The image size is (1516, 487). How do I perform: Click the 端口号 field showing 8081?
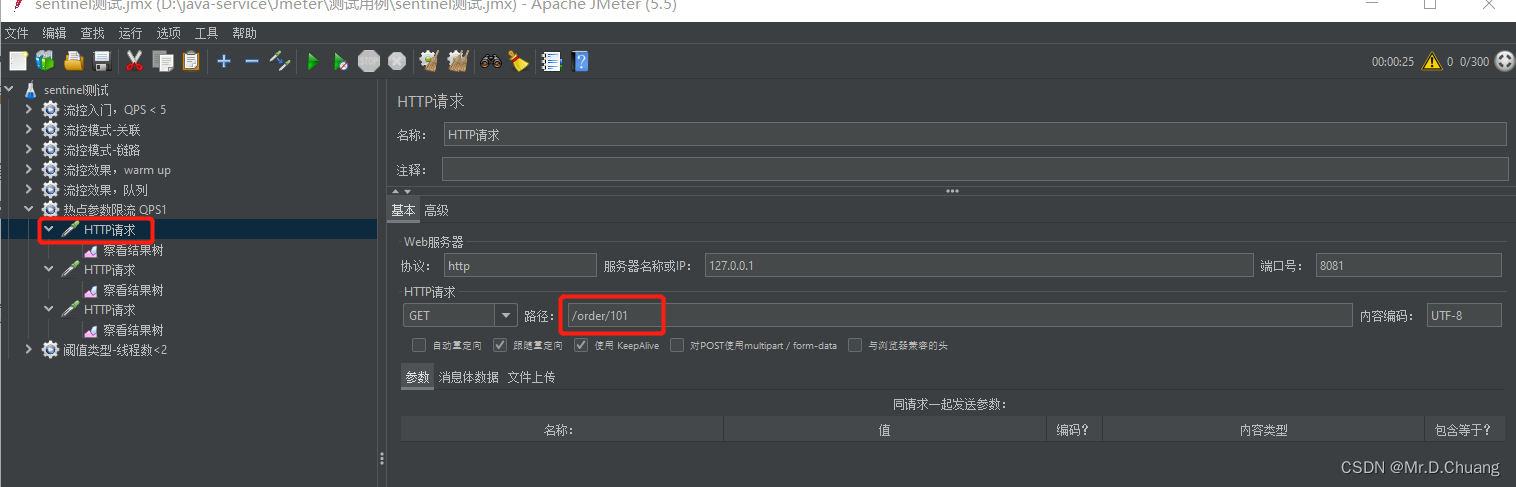click(1409, 265)
